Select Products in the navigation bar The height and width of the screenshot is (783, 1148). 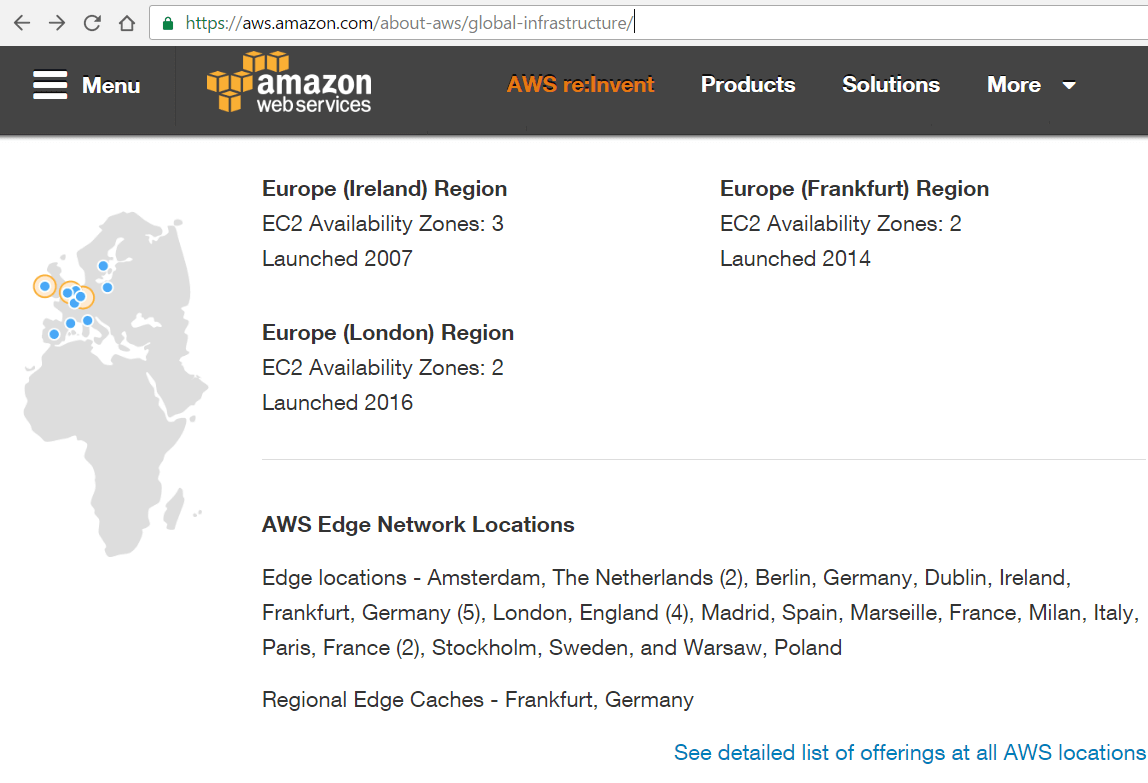[x=748, y=85]
